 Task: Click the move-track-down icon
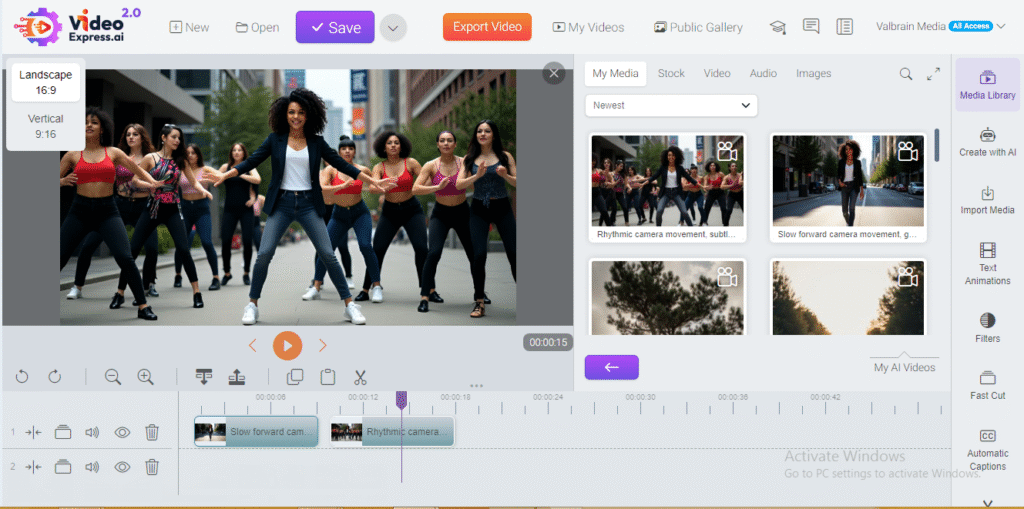[x=204, y=376]
